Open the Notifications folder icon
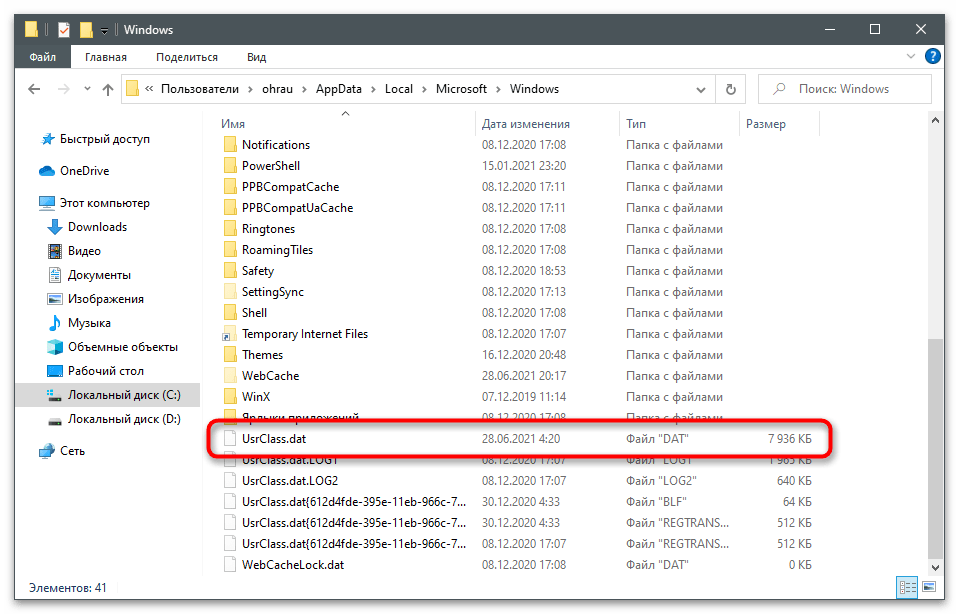The height and width of the screenshot is (614, 959). tap(230, 145)
